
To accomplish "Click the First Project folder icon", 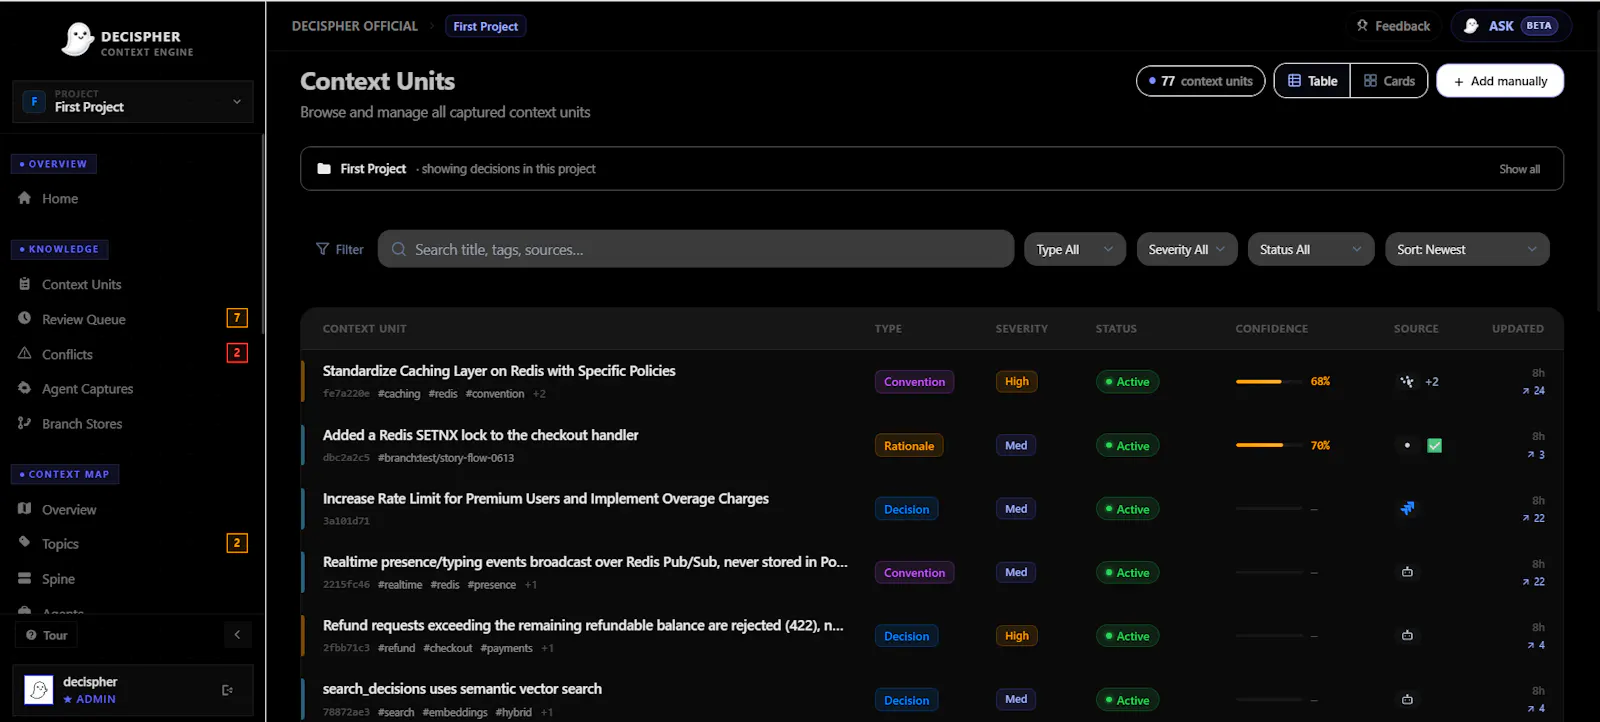I will pyautogui.click(x=324, y=169).
